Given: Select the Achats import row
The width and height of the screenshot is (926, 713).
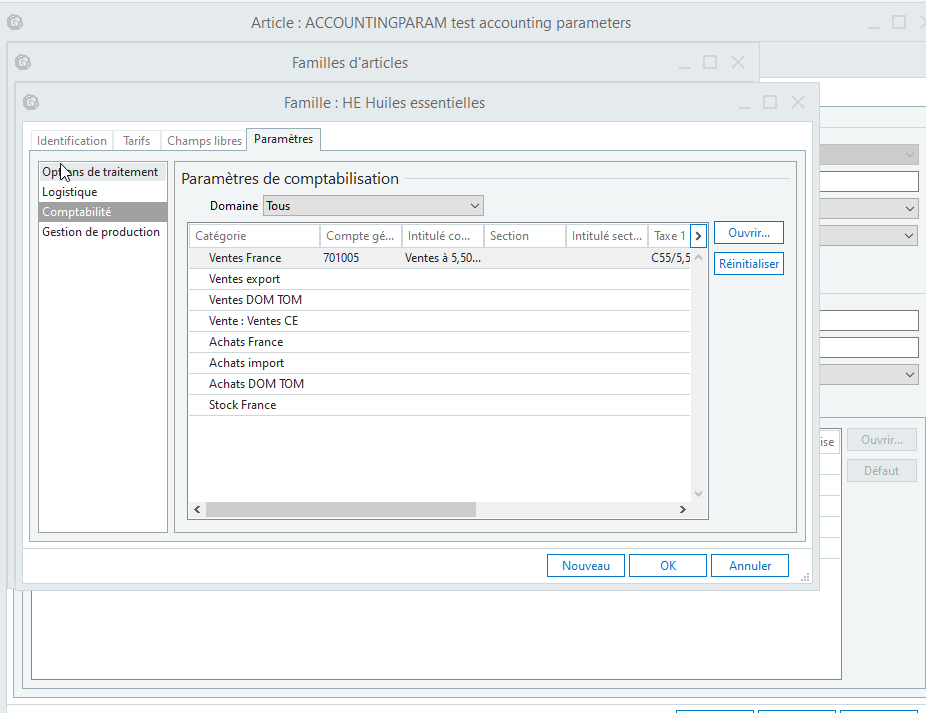Looking at the screenshot, I should tap(439, 363).
